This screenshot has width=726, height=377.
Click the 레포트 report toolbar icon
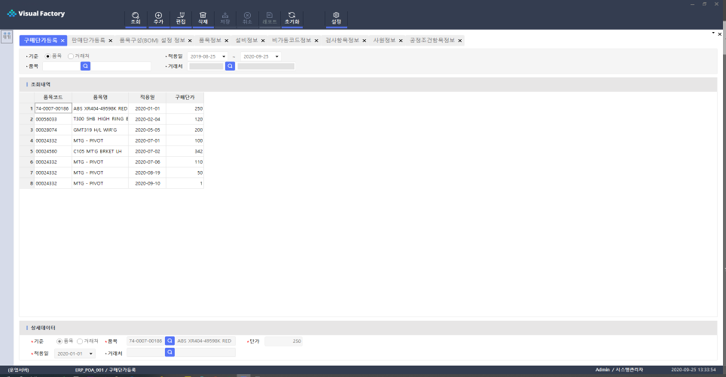269,18
